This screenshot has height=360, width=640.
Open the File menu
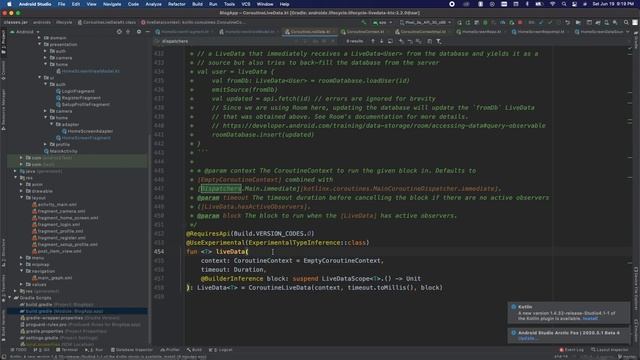pyautogui.click(x=61, y=4)
